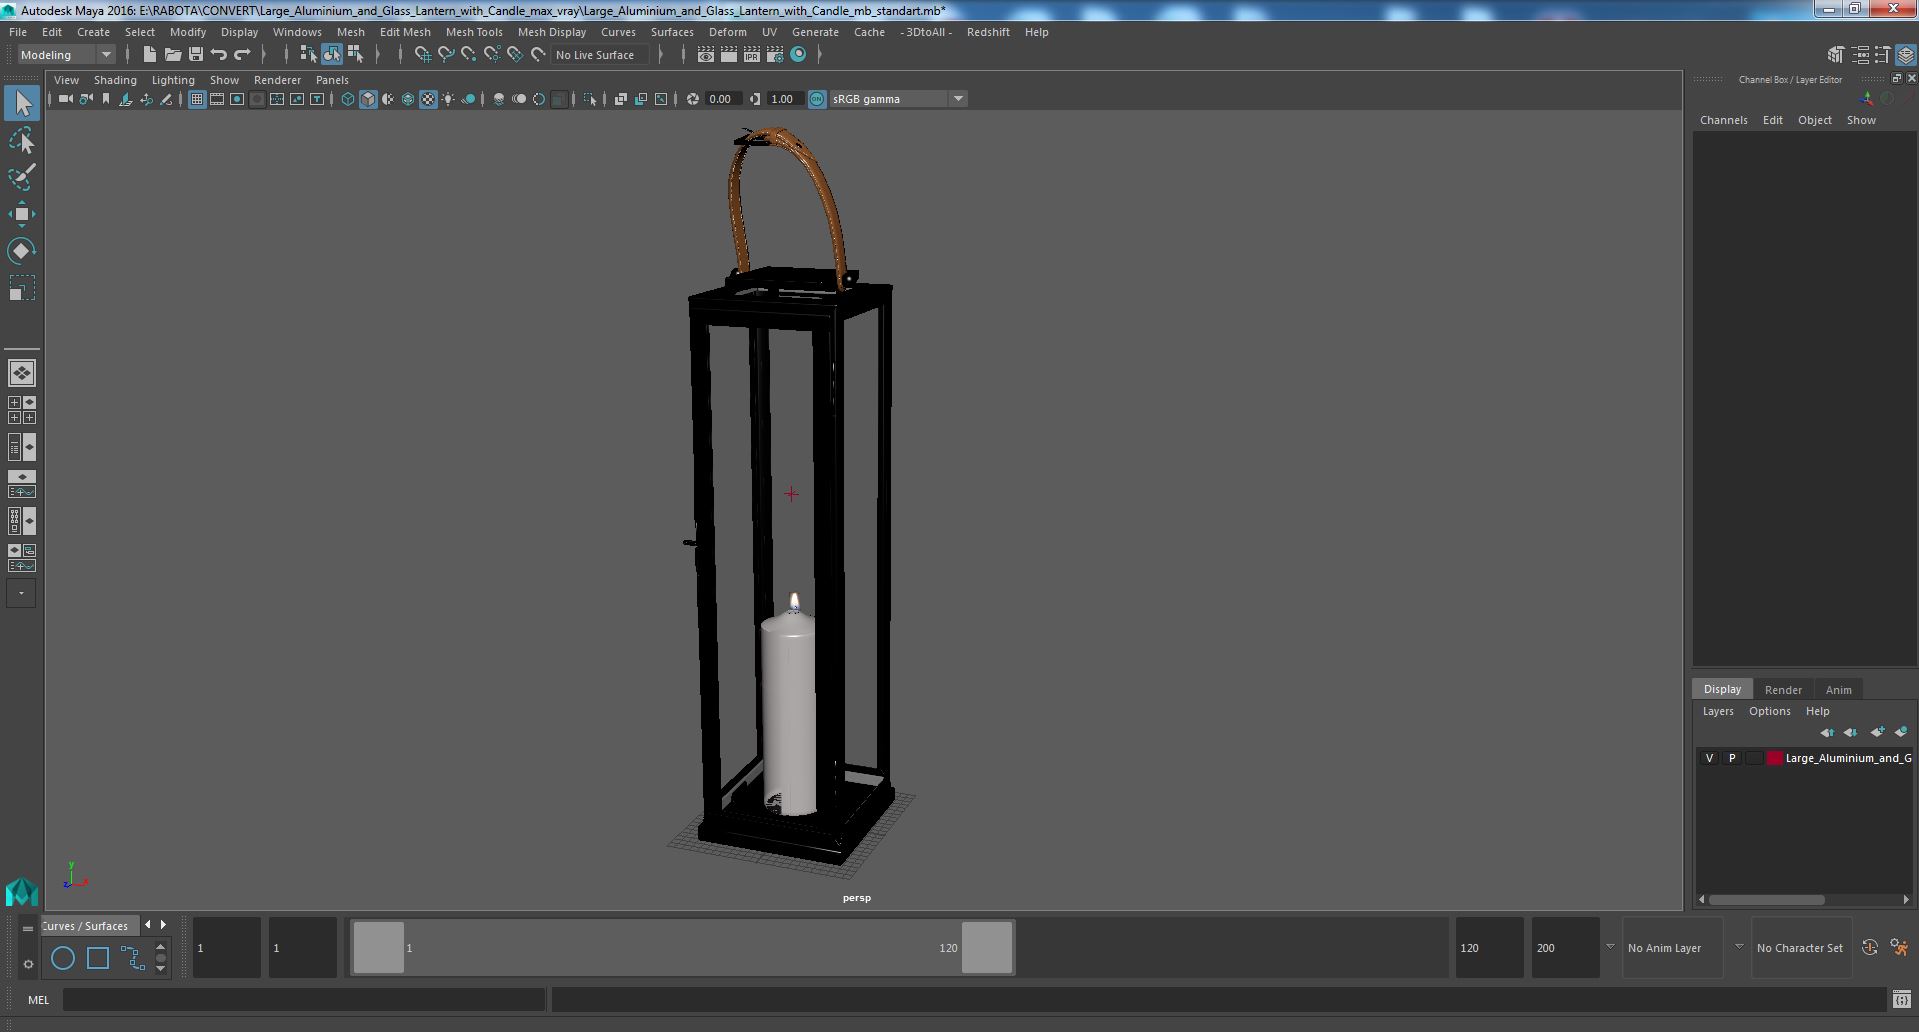This screenshot has width=1919, height=1032.
Task: Toggle sRGB view transform ON button
Action: pos(817,99)
